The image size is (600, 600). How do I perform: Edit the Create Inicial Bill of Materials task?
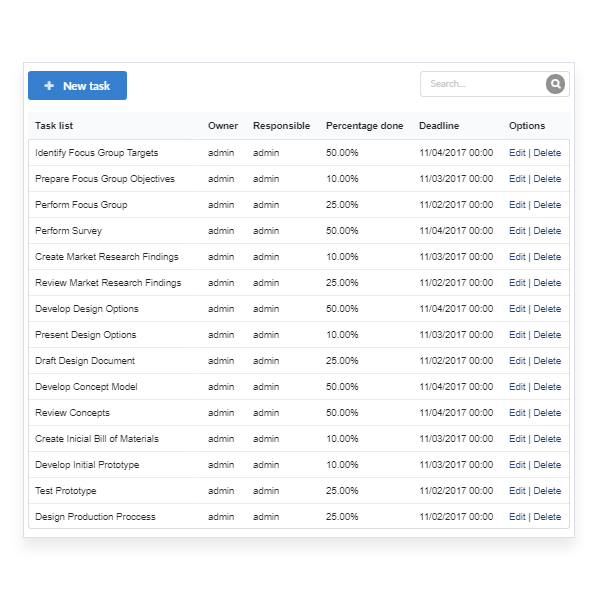[x=517, y=439]
